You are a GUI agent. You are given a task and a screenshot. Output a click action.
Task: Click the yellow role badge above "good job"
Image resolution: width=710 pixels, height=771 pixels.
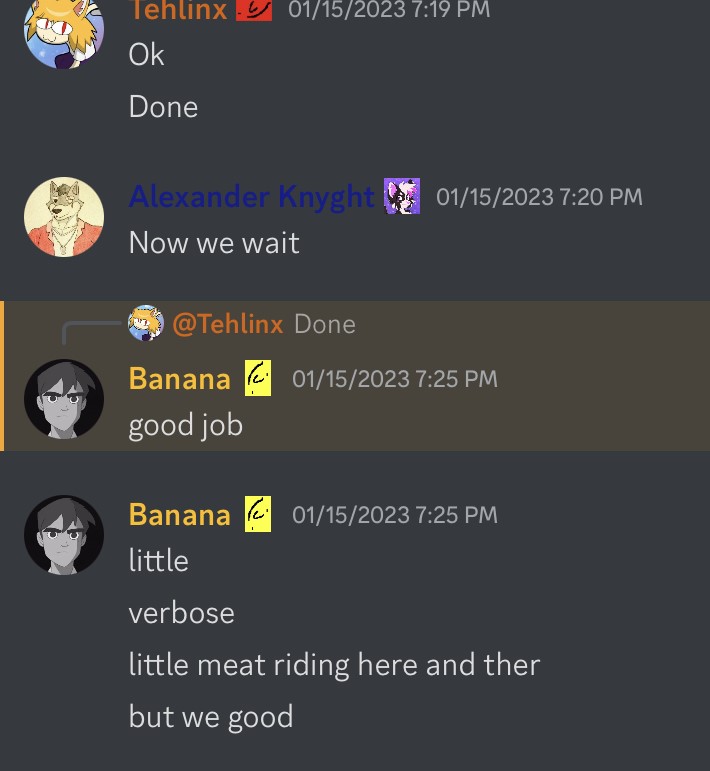(258, 379)
